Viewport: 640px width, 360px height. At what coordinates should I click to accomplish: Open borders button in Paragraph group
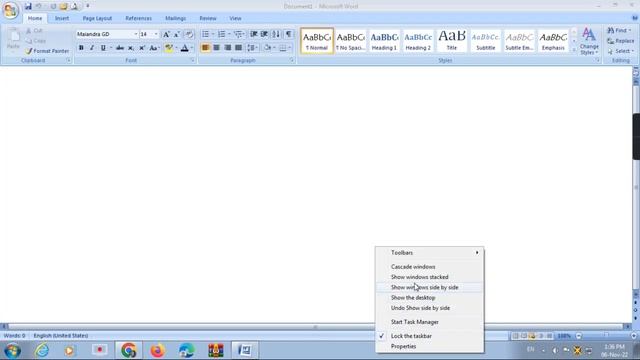(283, 48)
